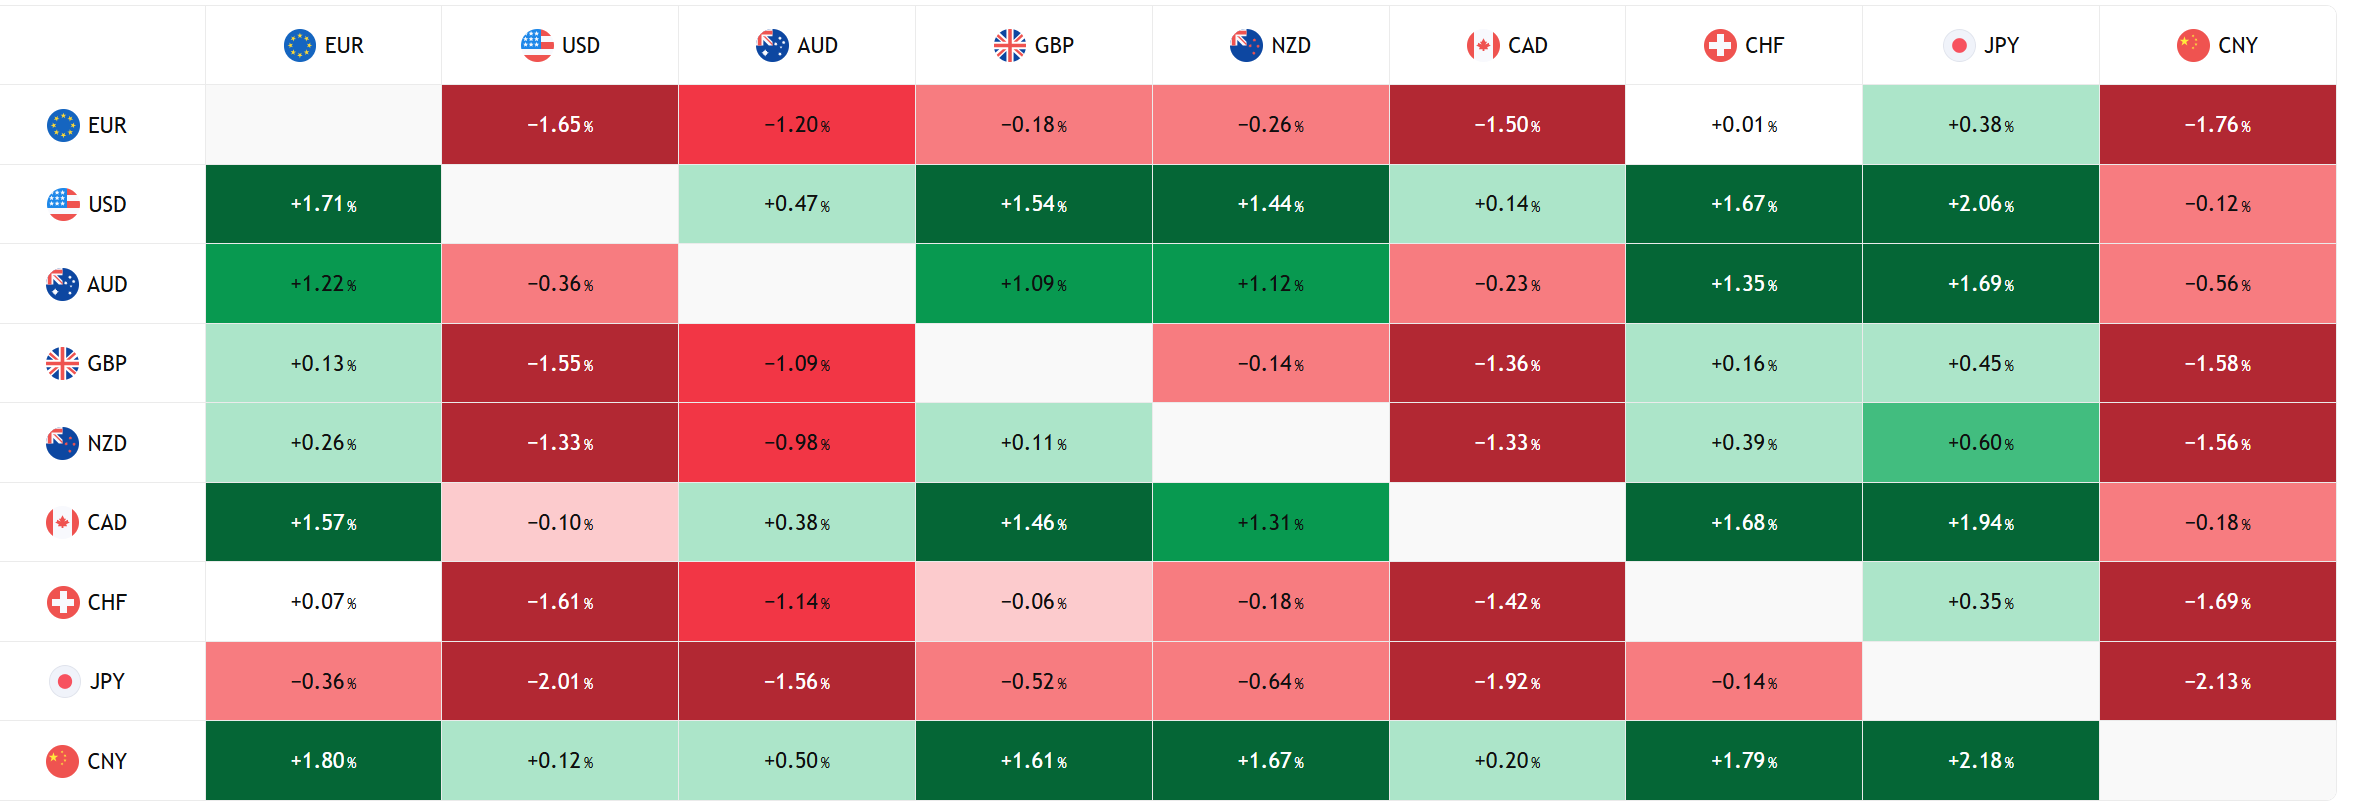Open the GBP/AUD cell showing −1.09%
The width and height of the screenshot is (2372, 809).
(796, 364)
